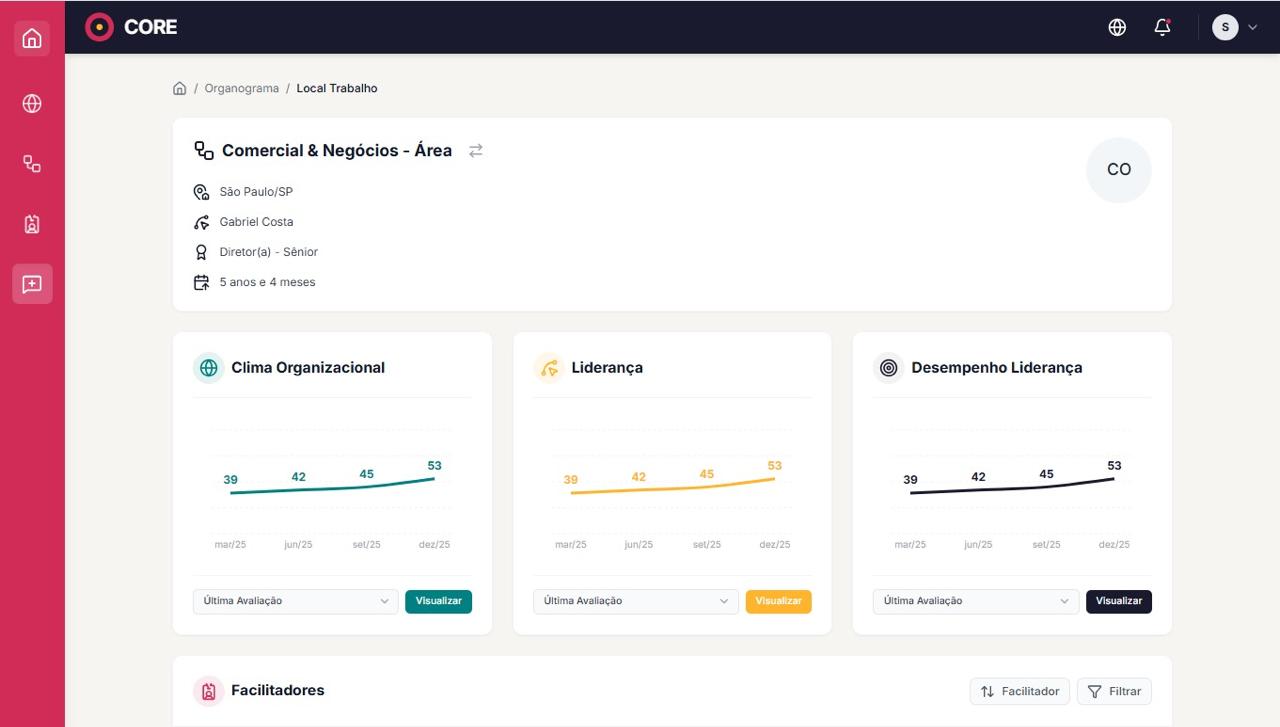Open the globe icon in the sidebar
This screenshot has width=1280, height=727.
click(x=32, y=104)
